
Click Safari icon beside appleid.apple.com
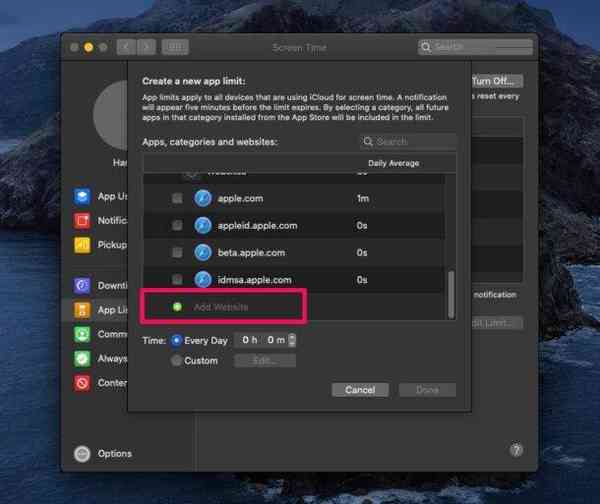[203, 225]
